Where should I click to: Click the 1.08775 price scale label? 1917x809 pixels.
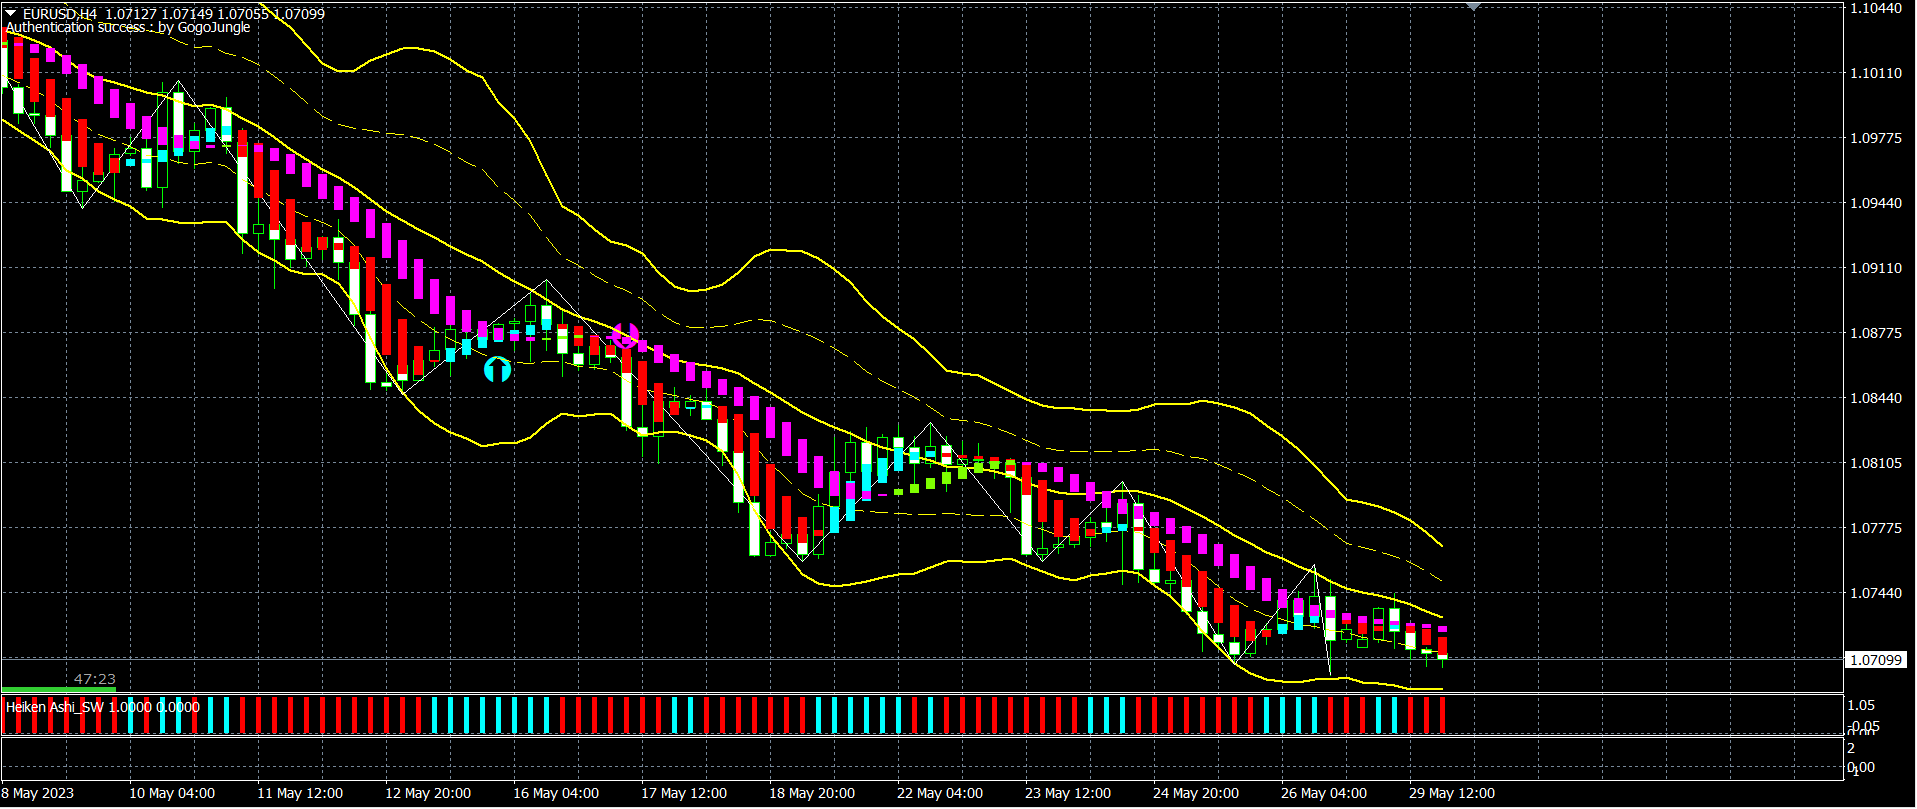pos(1875,333)
